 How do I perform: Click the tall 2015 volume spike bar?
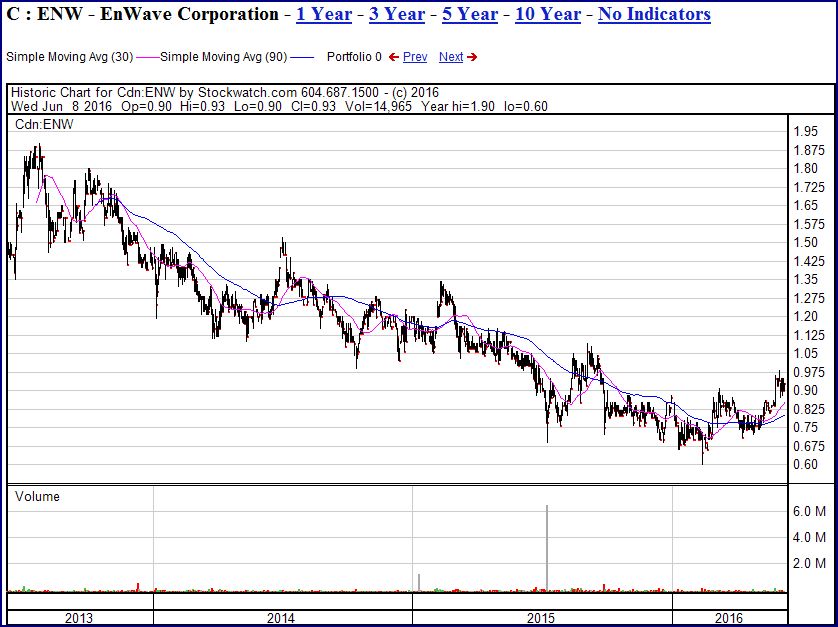pyautogui.click(x=547, y=548)
